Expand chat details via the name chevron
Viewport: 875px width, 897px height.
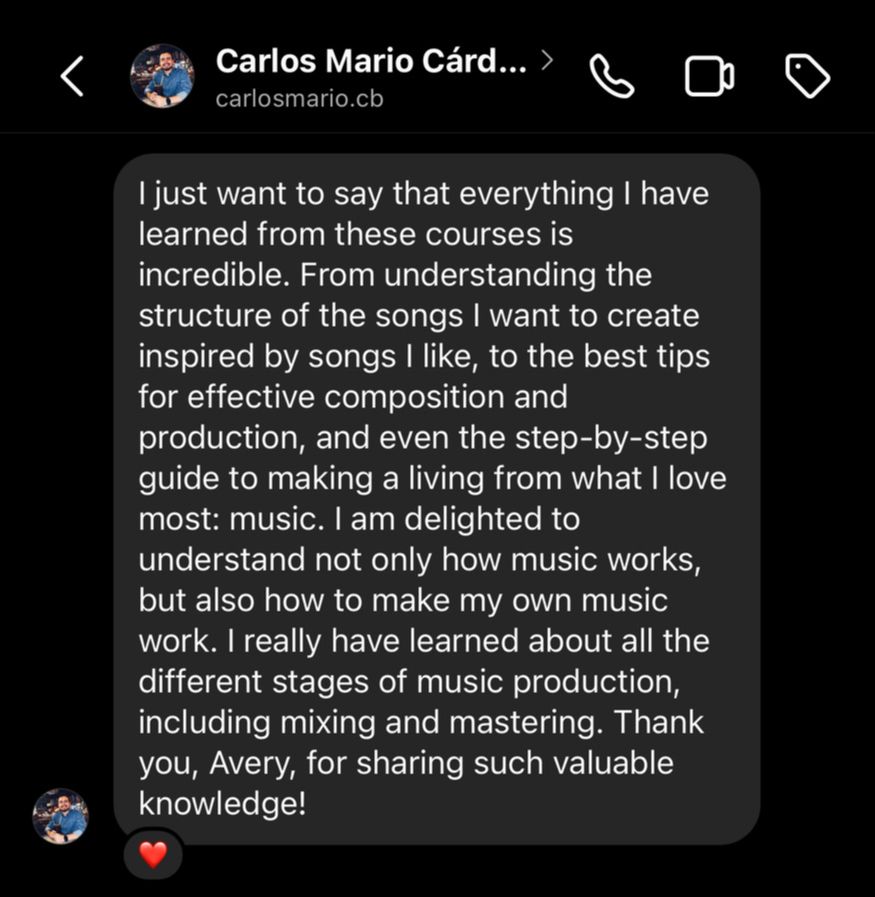point(546,61)
